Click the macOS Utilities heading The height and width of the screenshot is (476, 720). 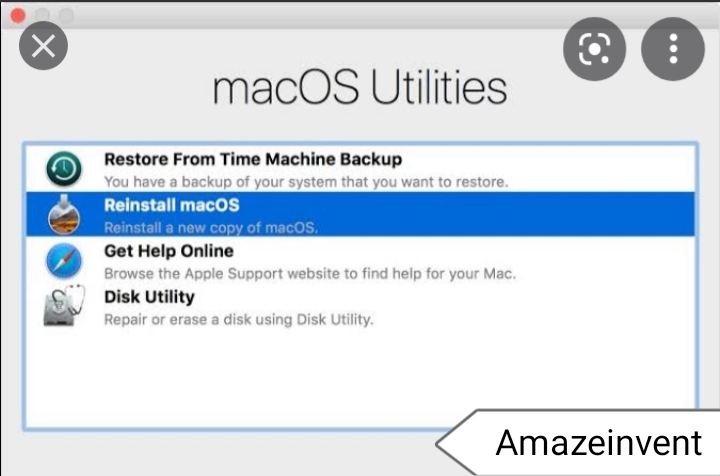pyautogui.click(x=360, y=87)
